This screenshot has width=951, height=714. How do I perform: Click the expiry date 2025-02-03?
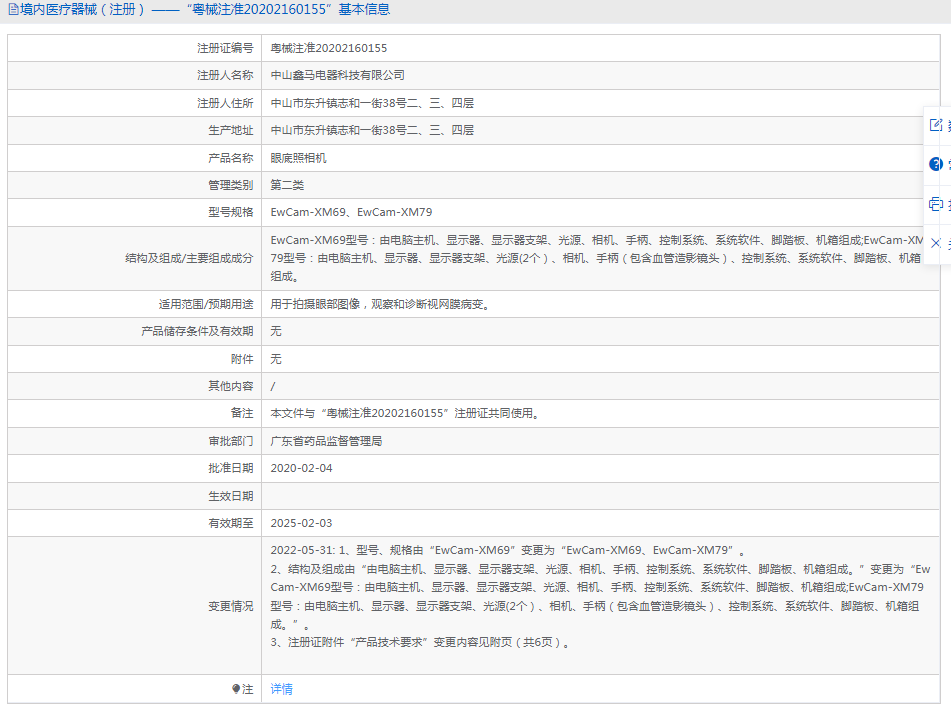[x=301, y=523]
